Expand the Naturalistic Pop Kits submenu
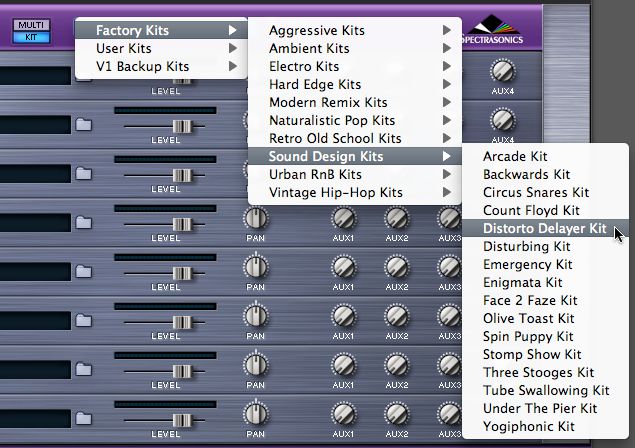635x448 pixels. coord(355,120)
